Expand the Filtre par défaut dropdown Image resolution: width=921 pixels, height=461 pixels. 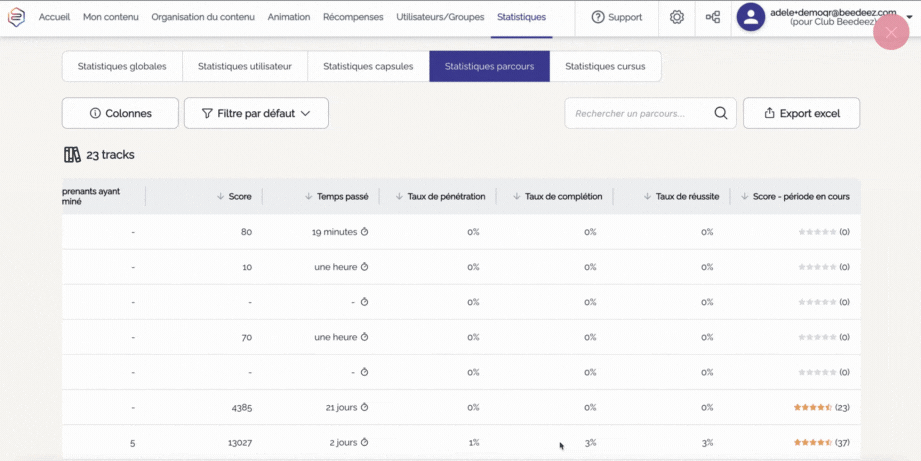point(256,113)
